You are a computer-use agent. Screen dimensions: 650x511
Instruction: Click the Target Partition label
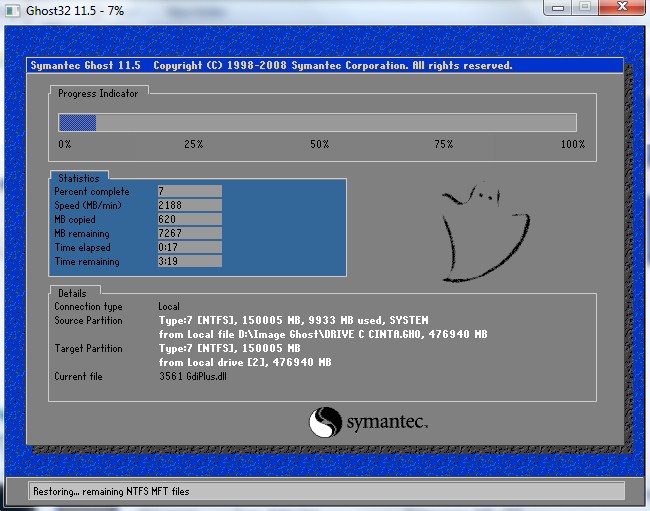coord(88,349)
